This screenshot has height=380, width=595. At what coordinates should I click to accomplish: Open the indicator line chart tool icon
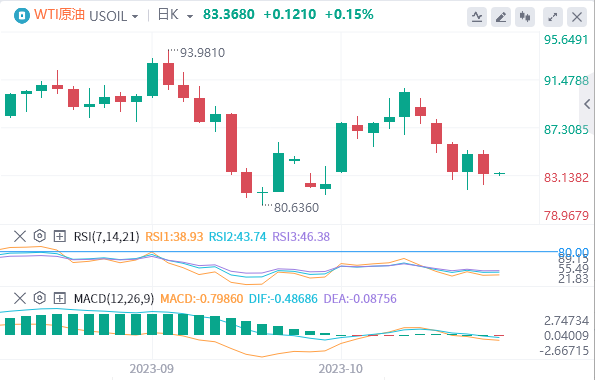click(477, 17)
